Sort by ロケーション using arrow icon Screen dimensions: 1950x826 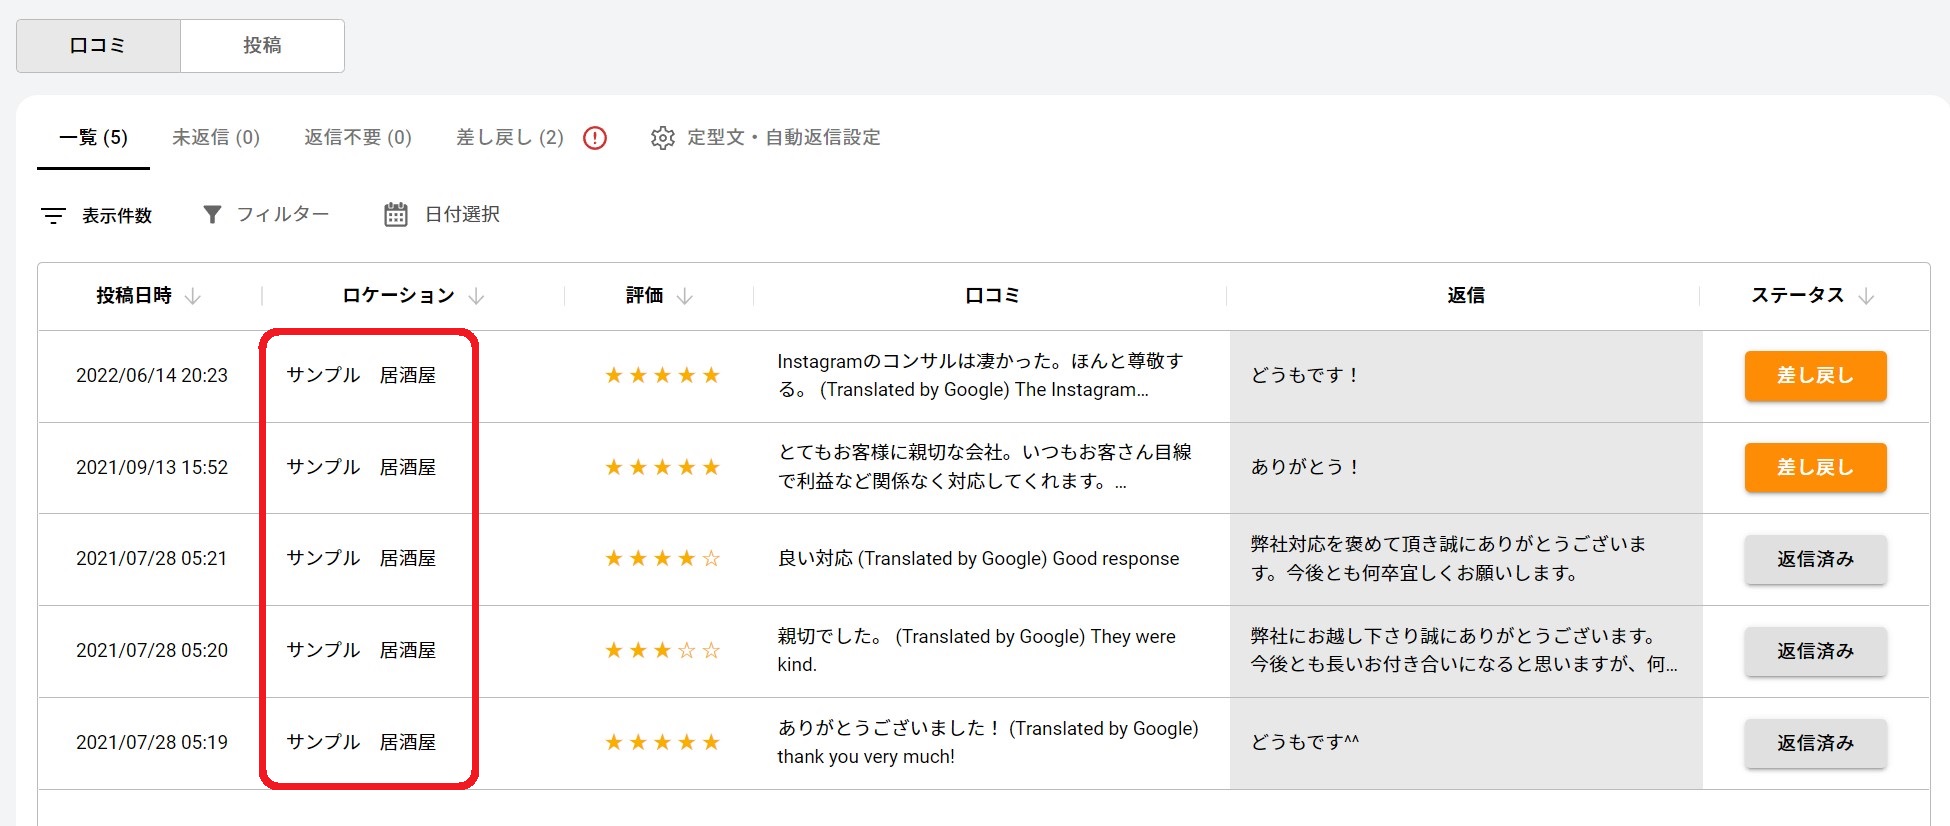tap(477, 296)
